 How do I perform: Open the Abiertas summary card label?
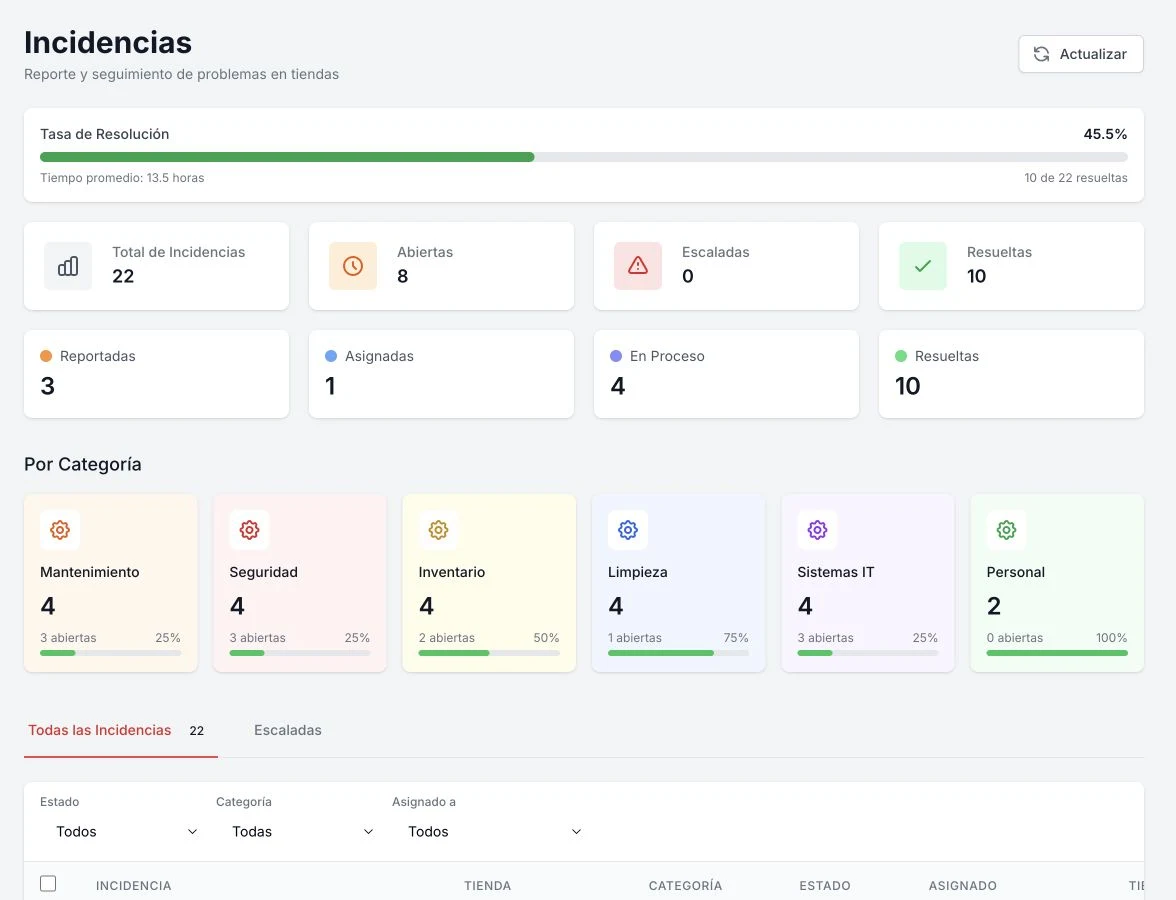pos(424,252)
